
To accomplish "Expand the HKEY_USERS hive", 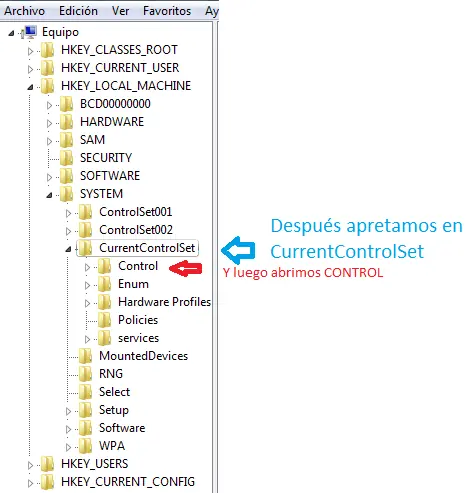I will pos(30,465).
